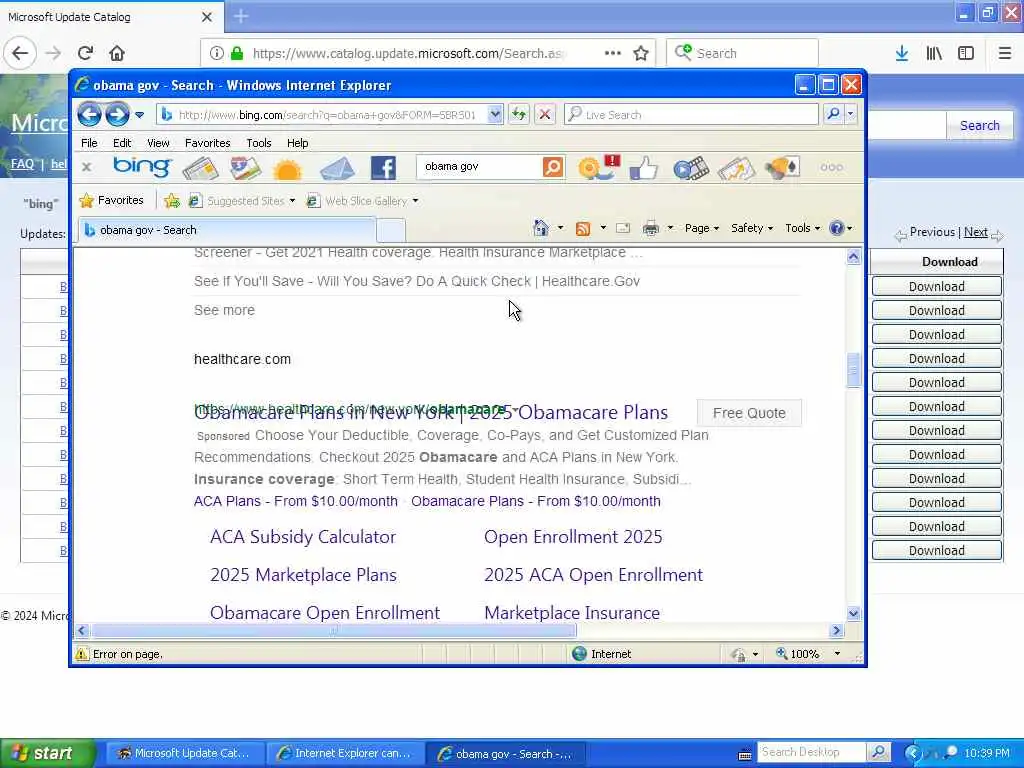Viewport: 1024px width, 768px height.
Task: Click the Favorites star button
Action: pyautogui.click(x=112, y=200)
